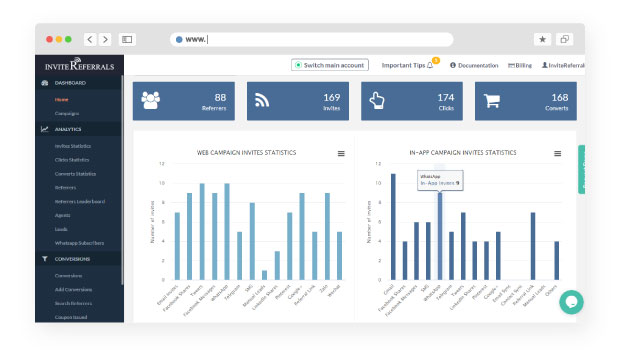Open Referrers in the Analytics sidebar
Screen dimensions: 620x360
click(x=65, y=188)
